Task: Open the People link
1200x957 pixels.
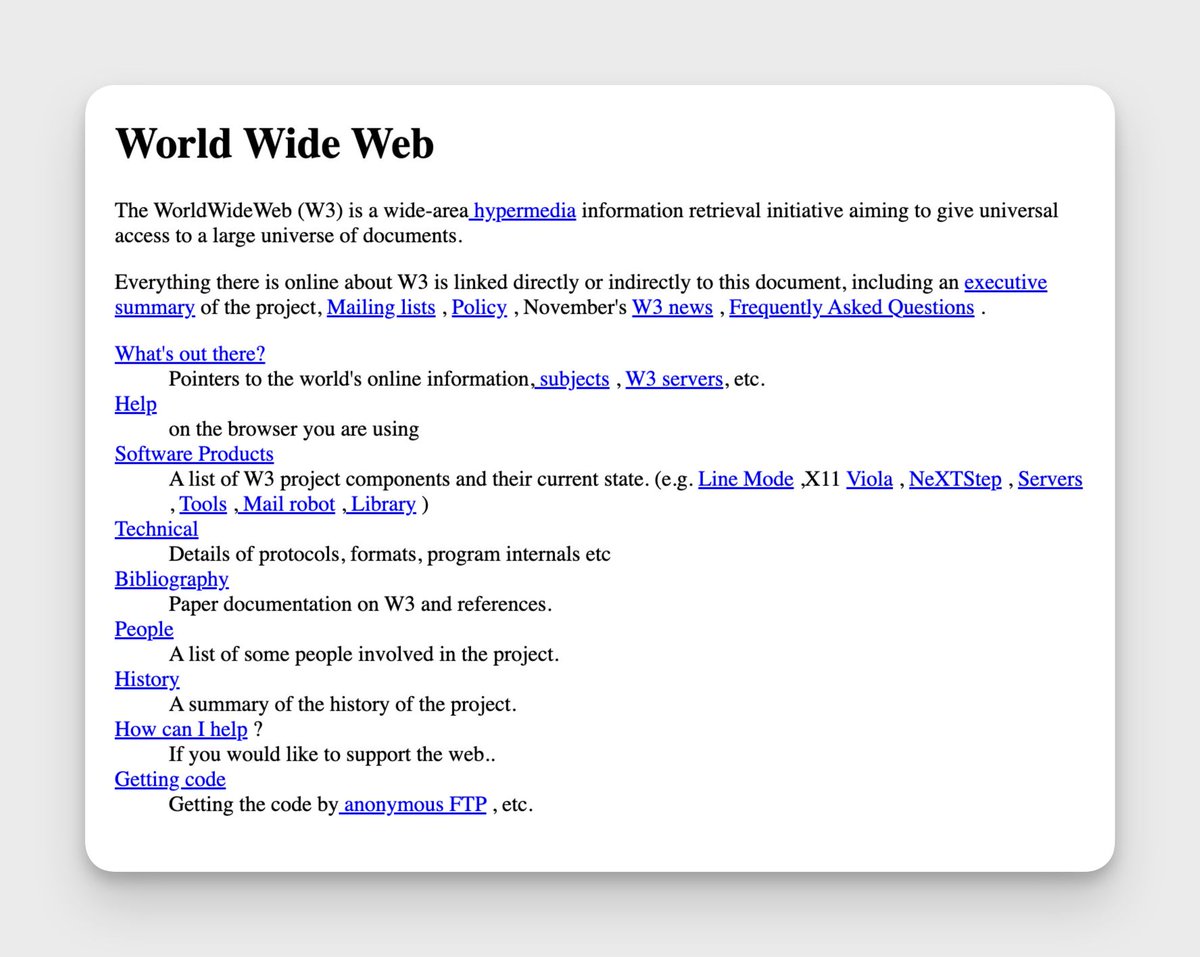Action: click(144, 630)
